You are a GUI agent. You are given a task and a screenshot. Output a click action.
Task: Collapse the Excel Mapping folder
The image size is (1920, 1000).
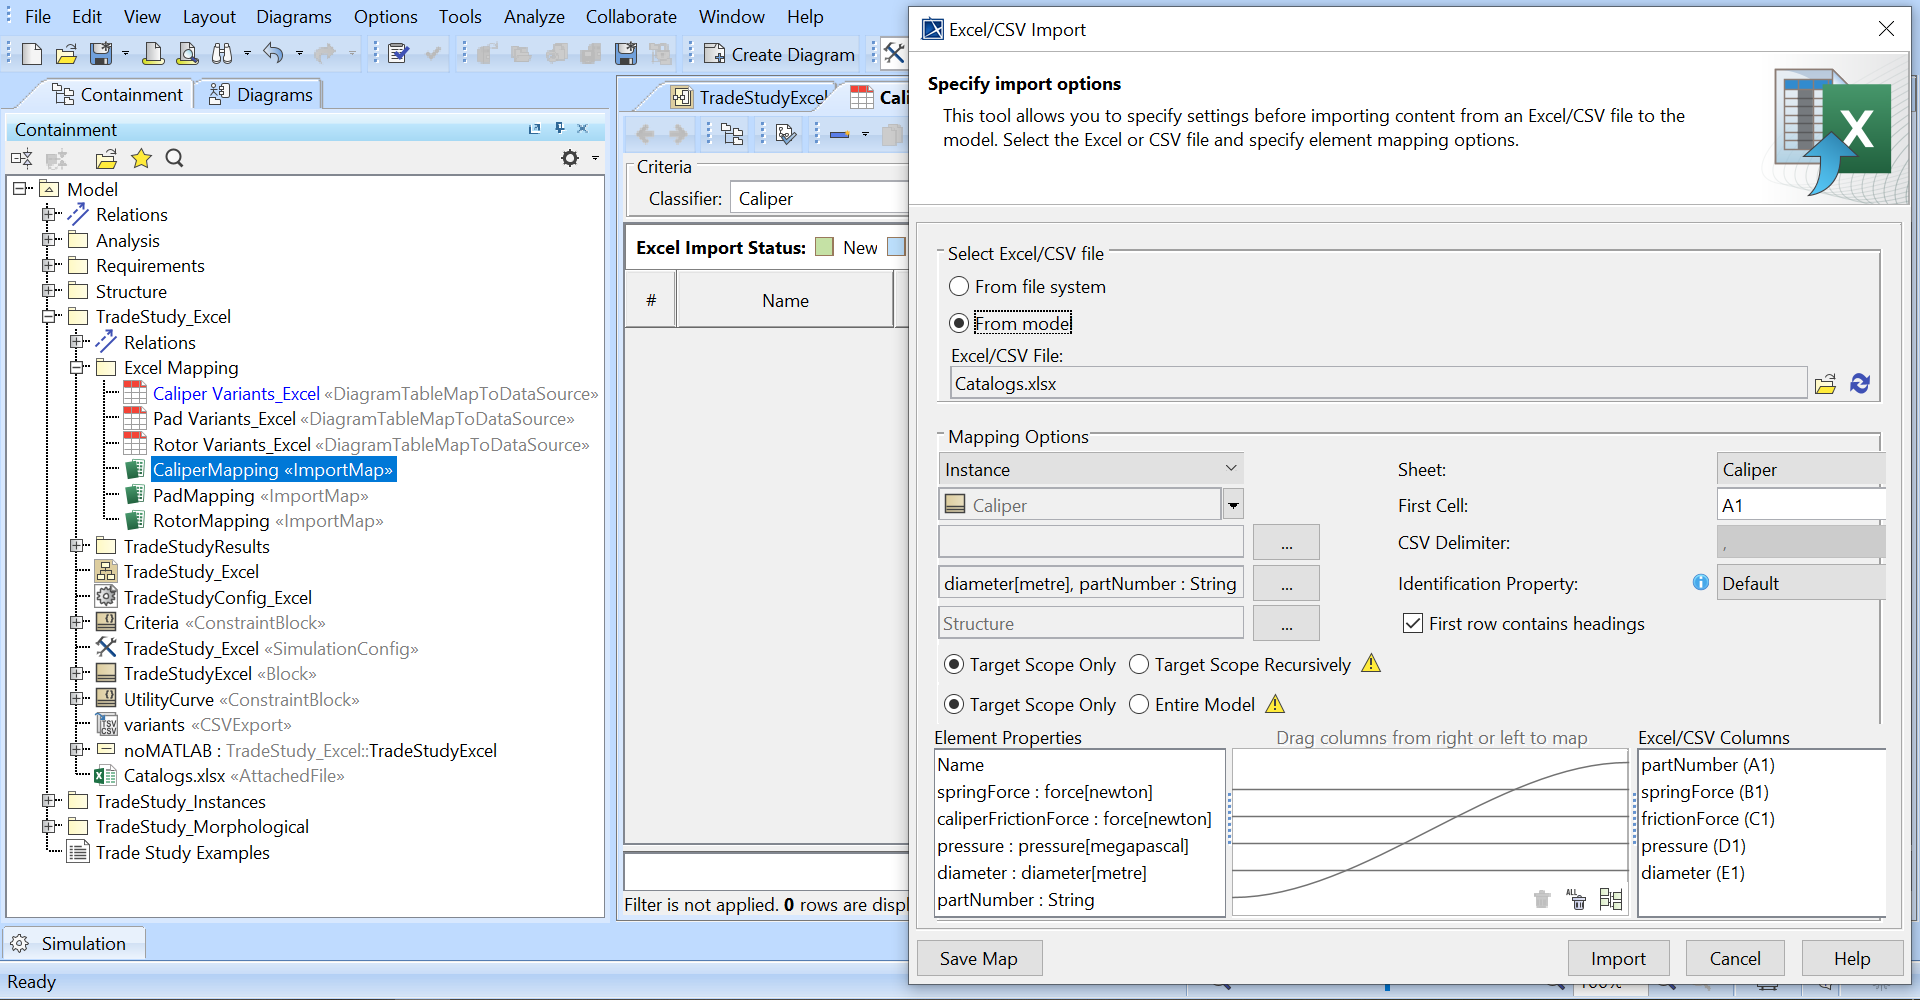click(x=78, y=368)
